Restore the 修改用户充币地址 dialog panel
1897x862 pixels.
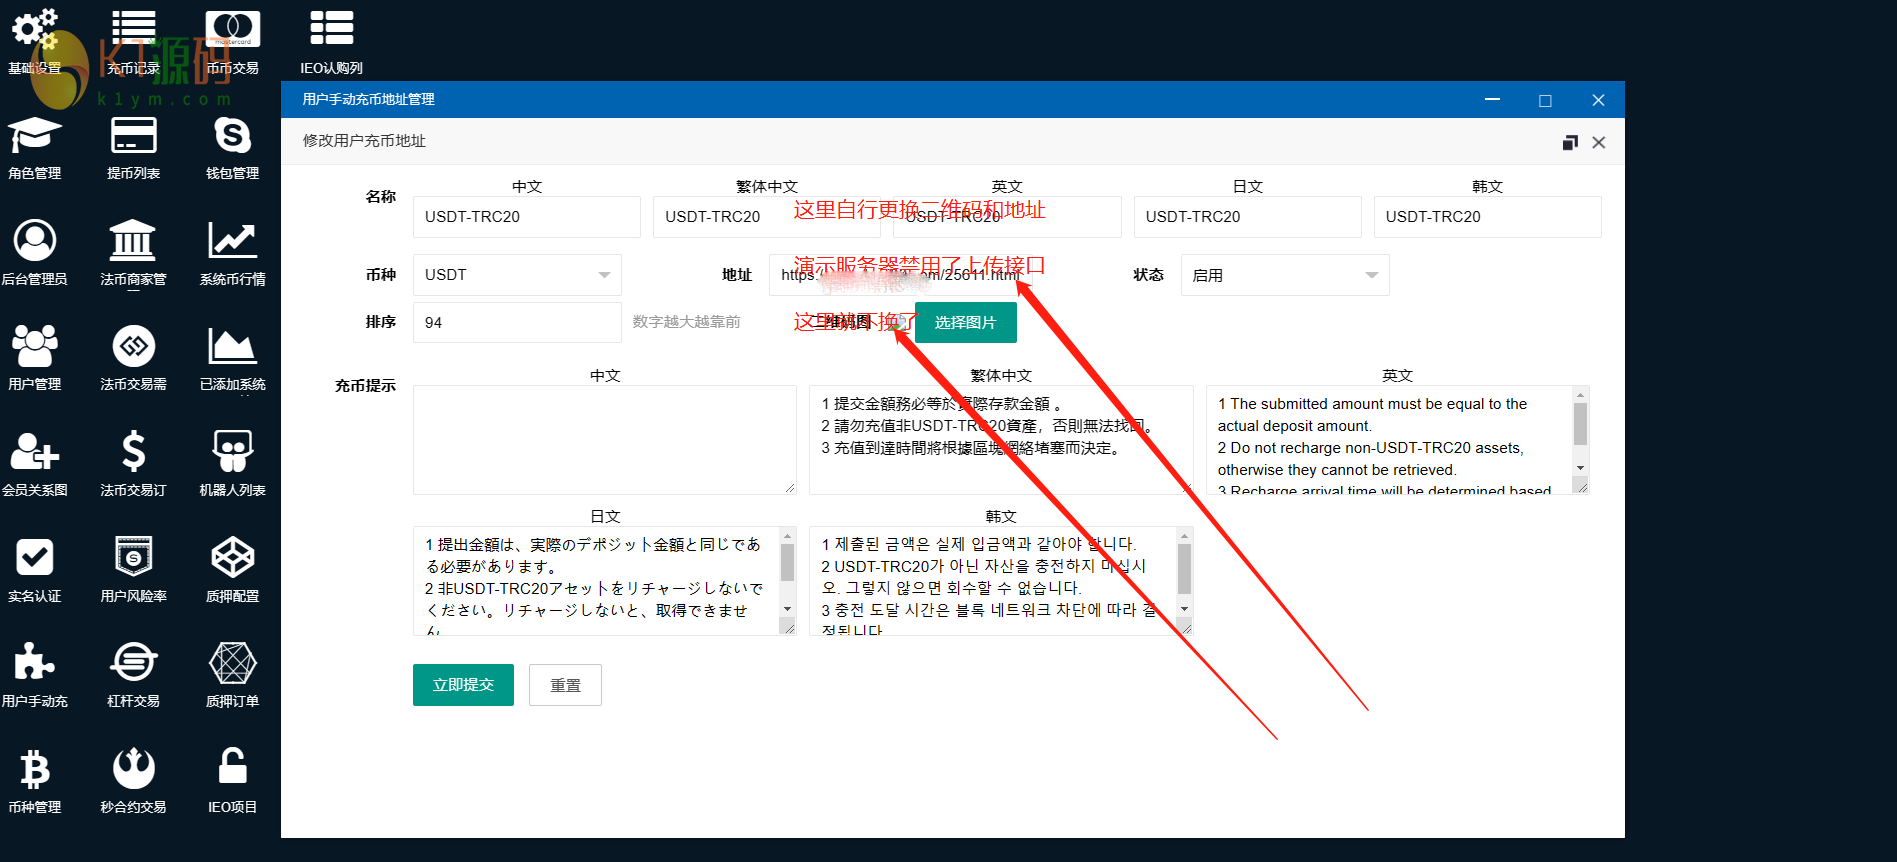(x=1570, y=142)
